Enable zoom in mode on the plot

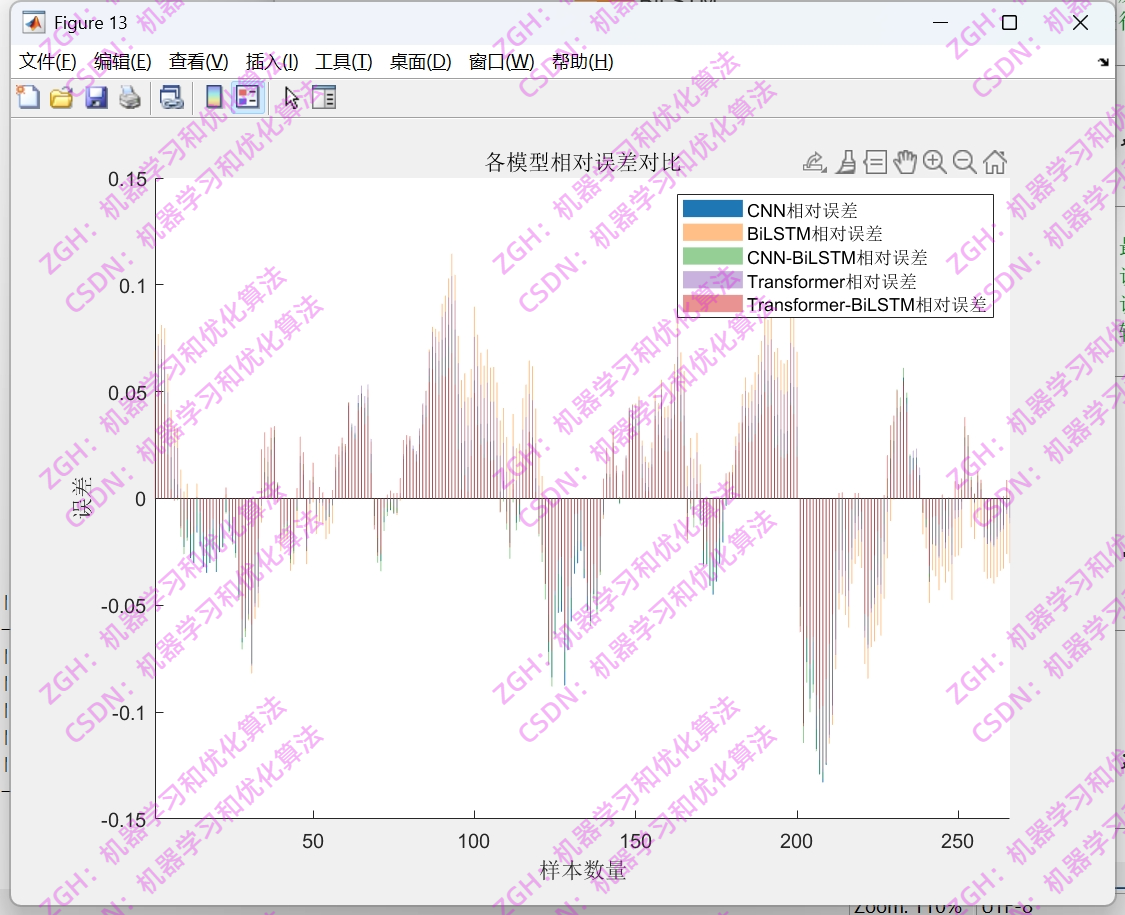pyautogui.click(x=934, y=162)
